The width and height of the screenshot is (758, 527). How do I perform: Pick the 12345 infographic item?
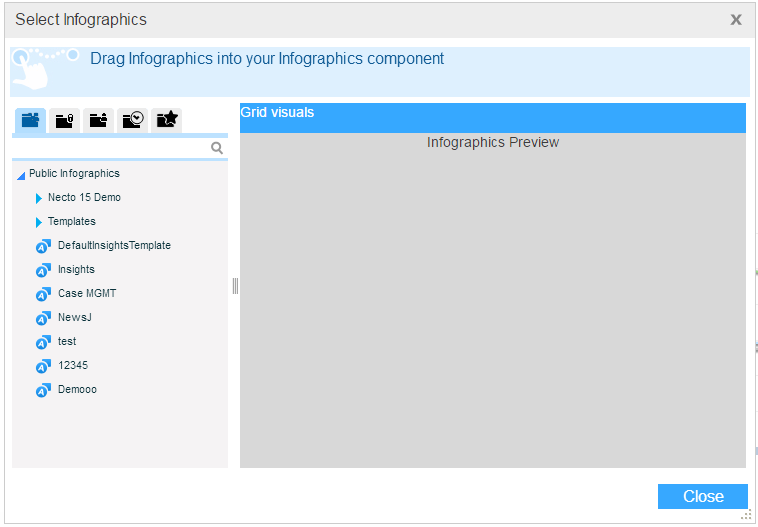click(x=72, y=366)
